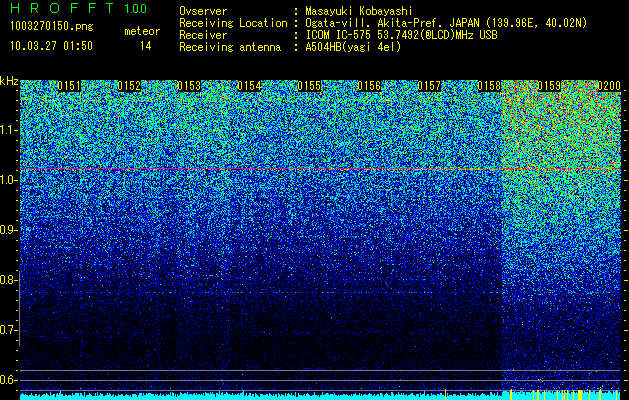Click the red horizontal signal line near 1.0 kHz
Viewport: 629px width, 400px height.
click(320, 169)
